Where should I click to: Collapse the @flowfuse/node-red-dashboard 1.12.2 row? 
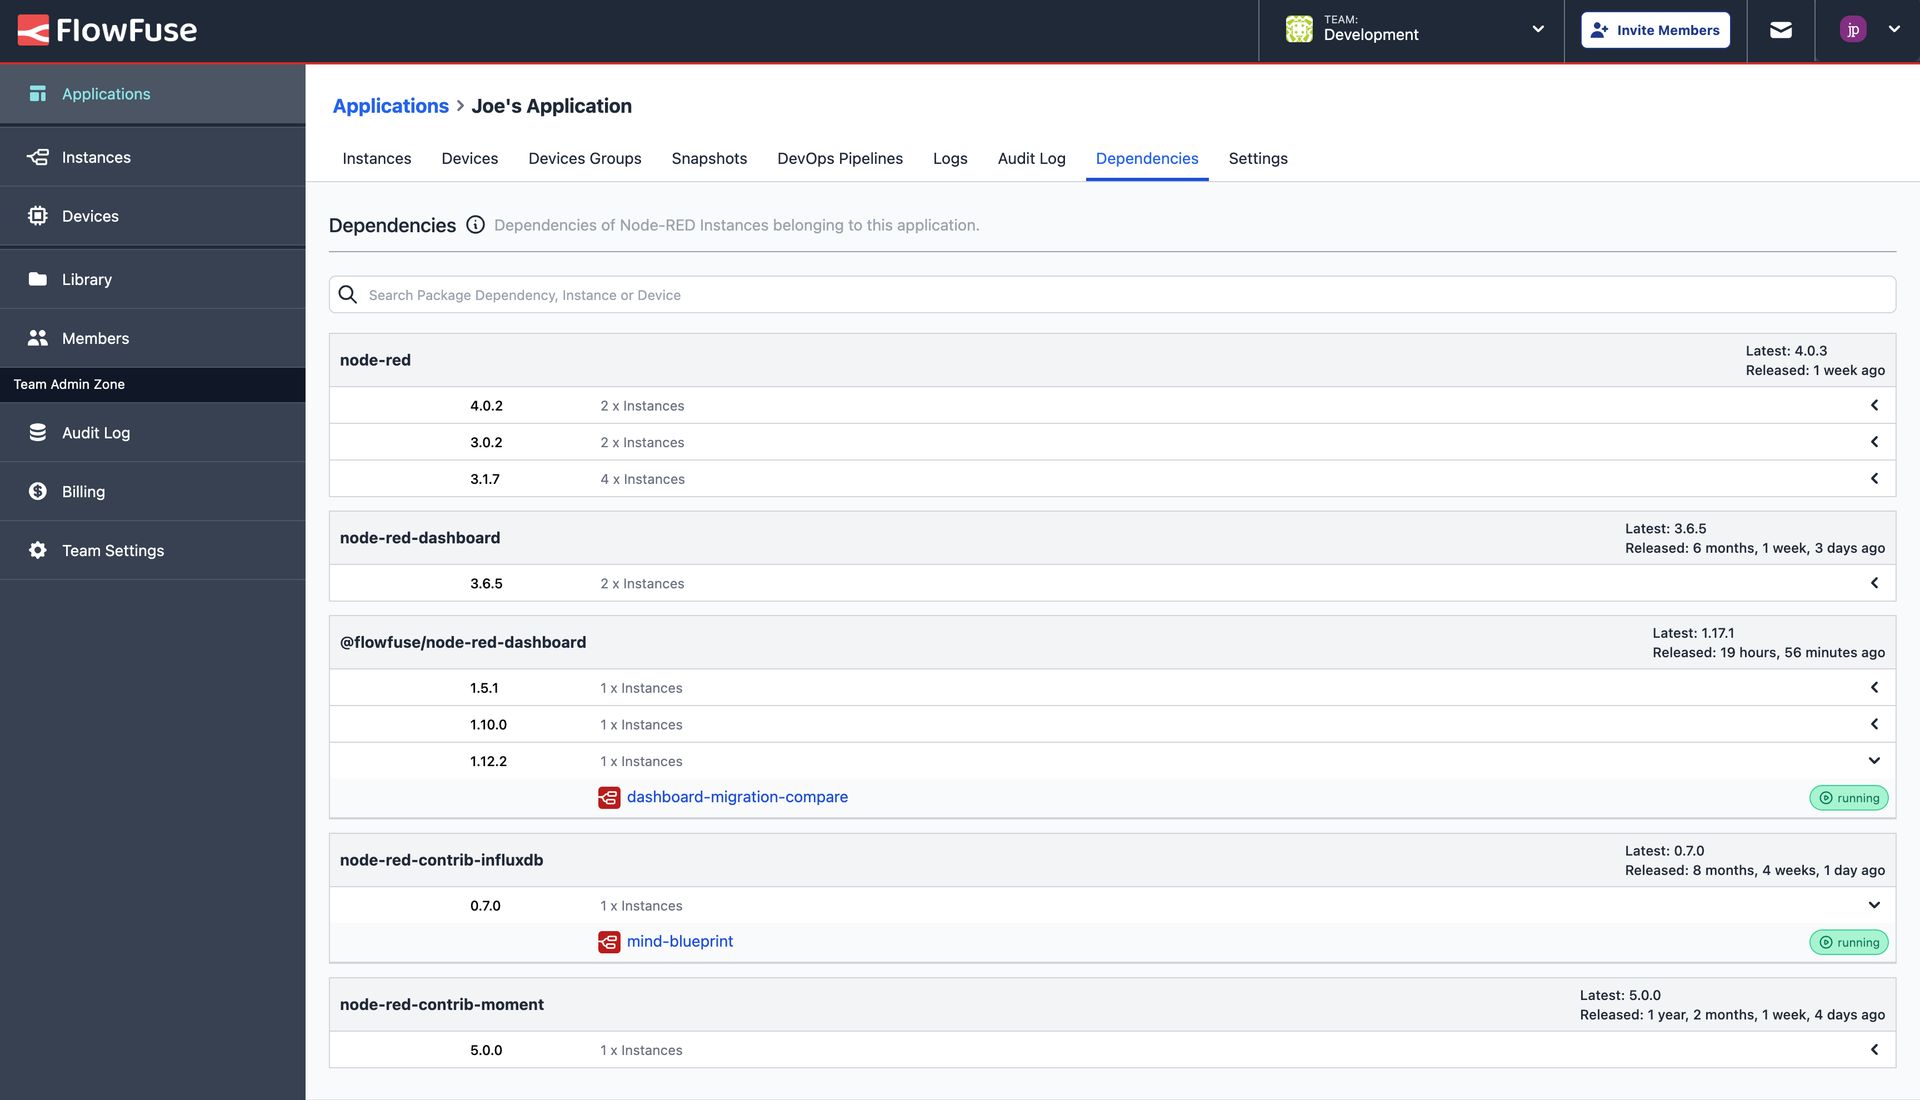[1874, 761]
